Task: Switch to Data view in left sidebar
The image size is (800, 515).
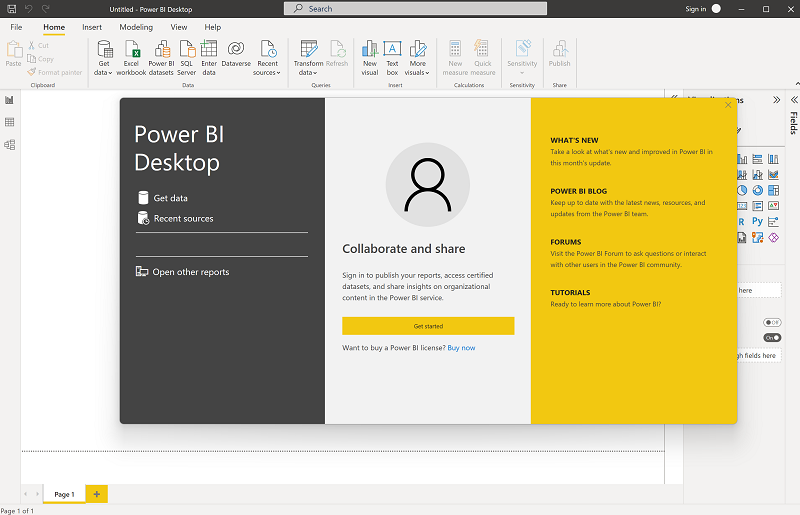Action: click(9, 122)
